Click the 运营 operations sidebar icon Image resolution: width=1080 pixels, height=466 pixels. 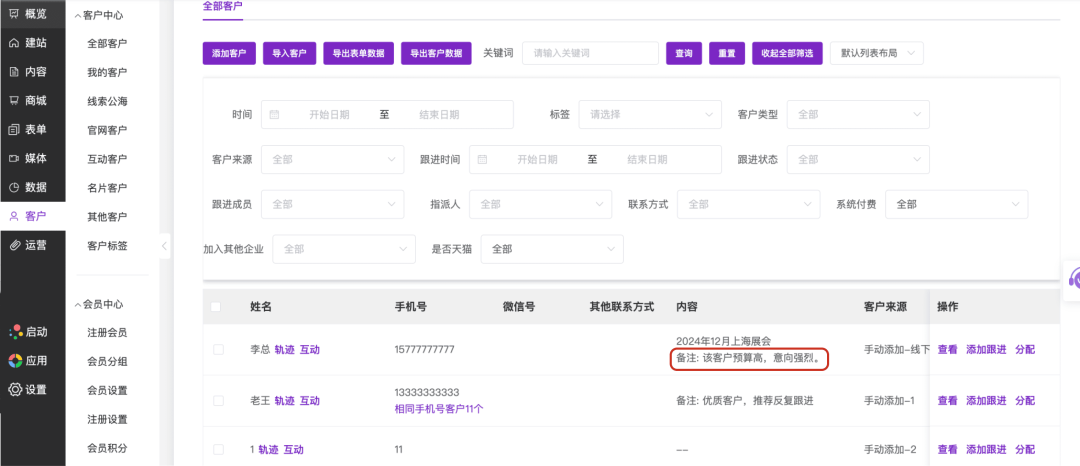(x=14, y=245)
